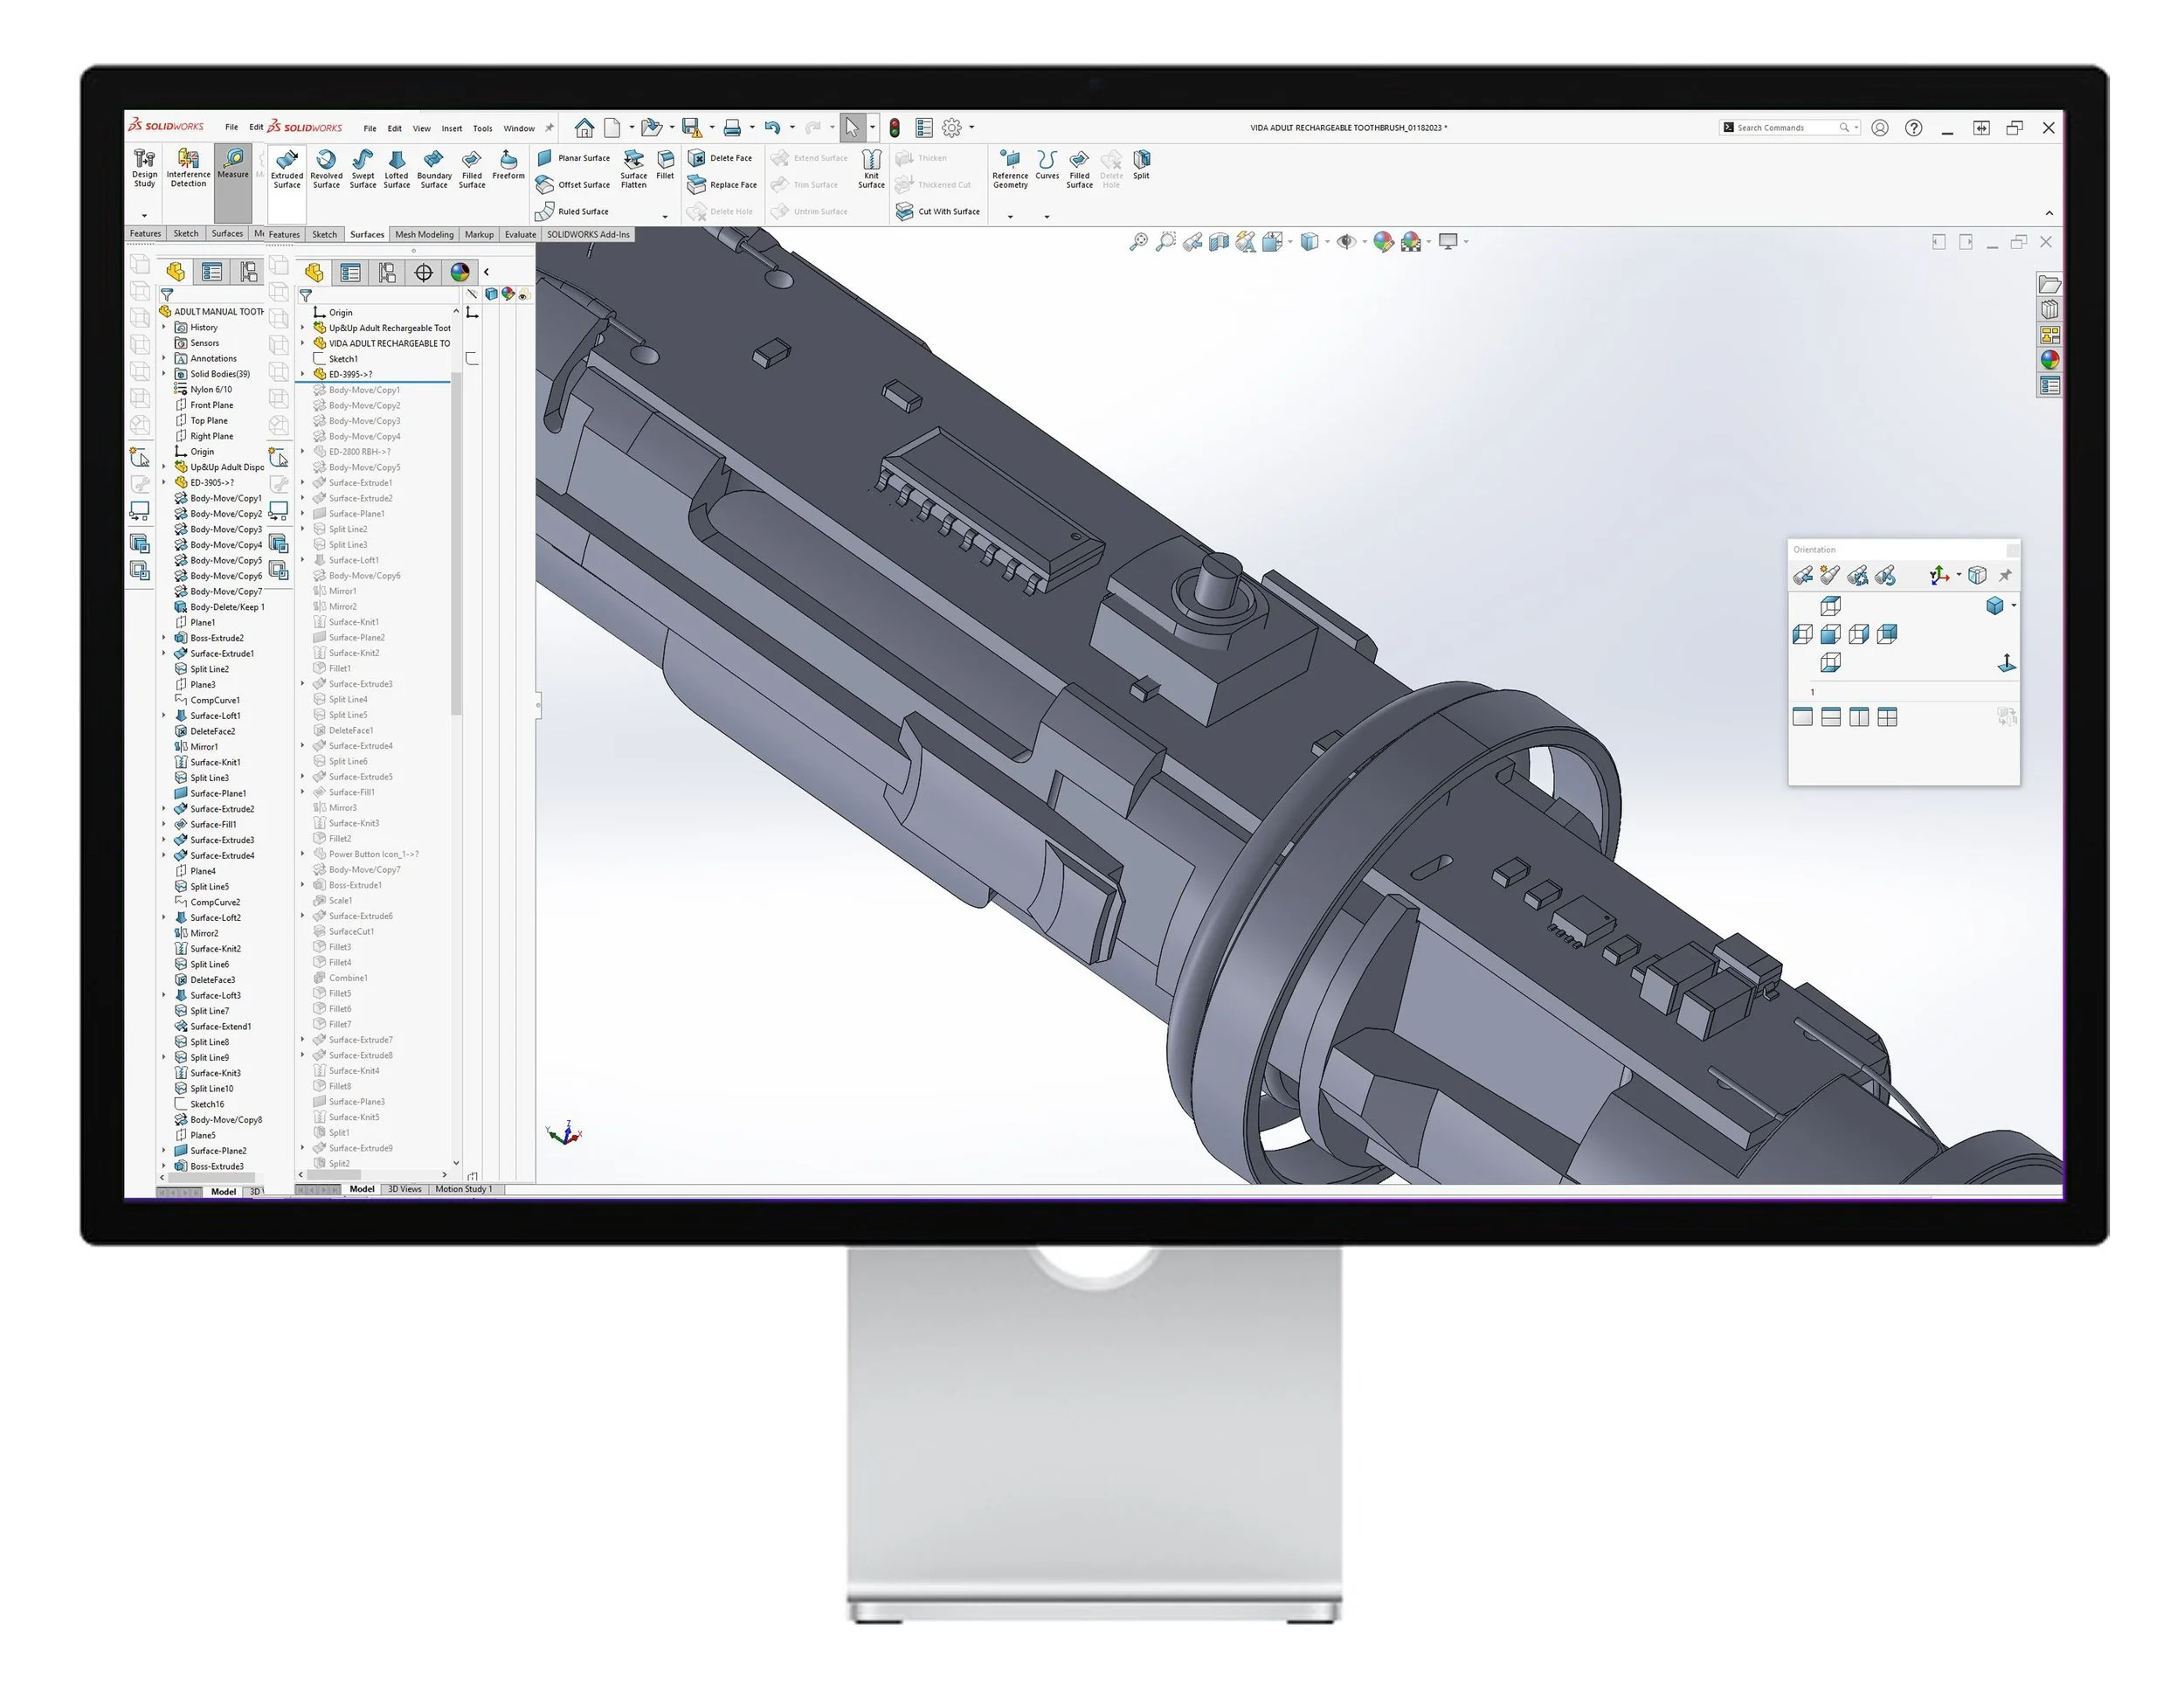The image size is (2184, 1688).
Task: Click Edit Appearance color sphere icon
Action: pos(1383,241)
